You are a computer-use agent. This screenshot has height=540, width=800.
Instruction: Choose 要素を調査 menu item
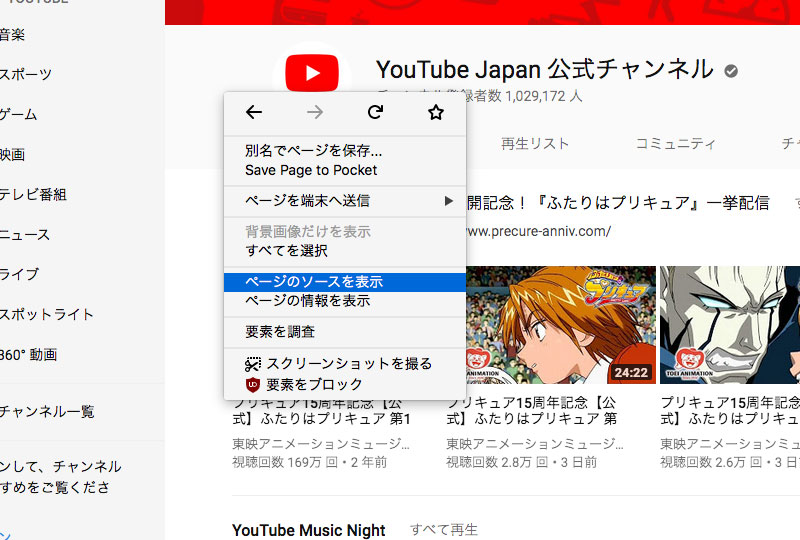tap(344, 332)
